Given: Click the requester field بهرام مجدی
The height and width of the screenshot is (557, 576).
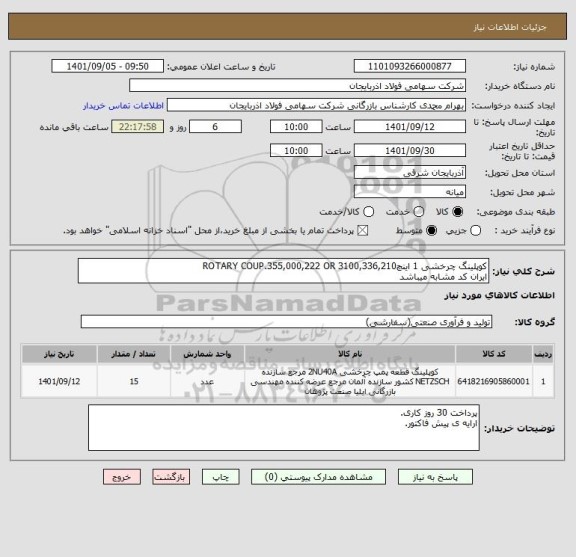Looking at the screenshot, I should (316, 106).
